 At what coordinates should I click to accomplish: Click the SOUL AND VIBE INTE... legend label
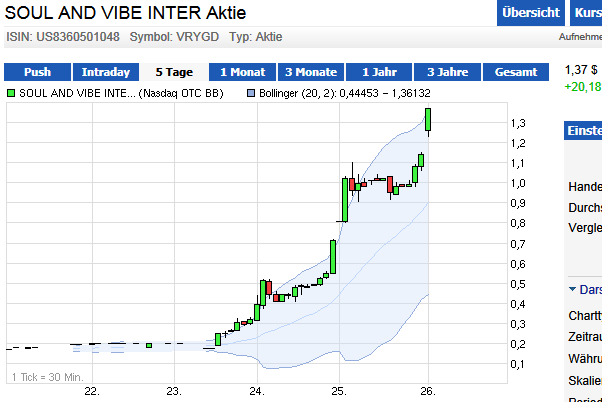coord(121,93)
